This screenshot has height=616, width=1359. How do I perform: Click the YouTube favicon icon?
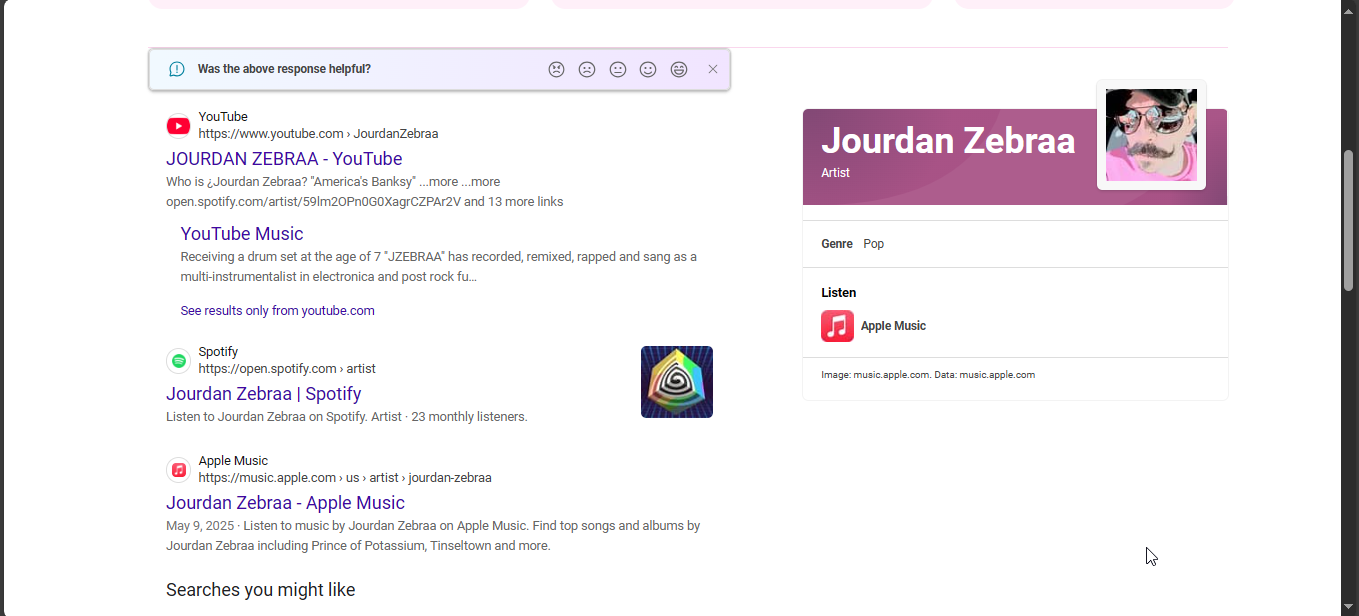point(178,126)
